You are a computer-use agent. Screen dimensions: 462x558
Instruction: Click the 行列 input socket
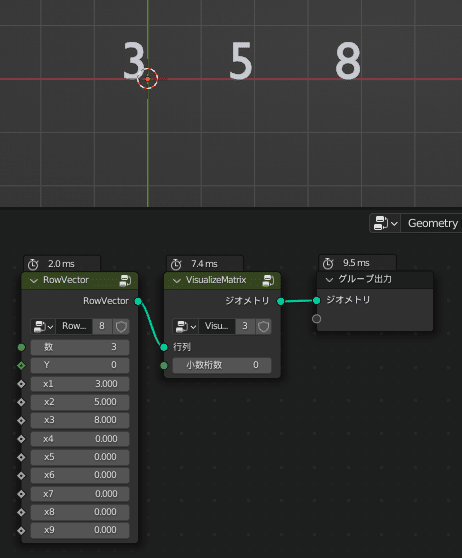click(164, 347)
